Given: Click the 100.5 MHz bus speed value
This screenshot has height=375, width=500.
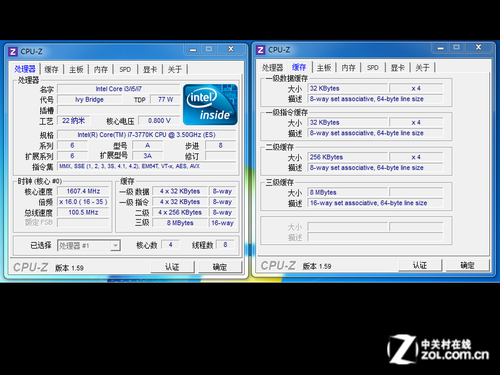Looking at the screenshot, I should (x=83, y=212).
